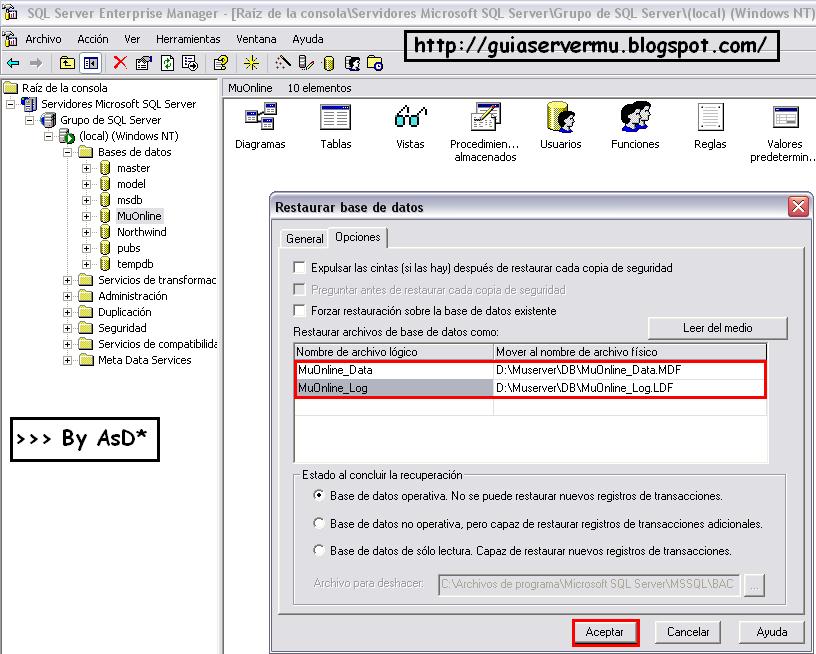Screen dimensions: 816x654
Task: Click the New job folder-clock icon
Action: point(375,63)
